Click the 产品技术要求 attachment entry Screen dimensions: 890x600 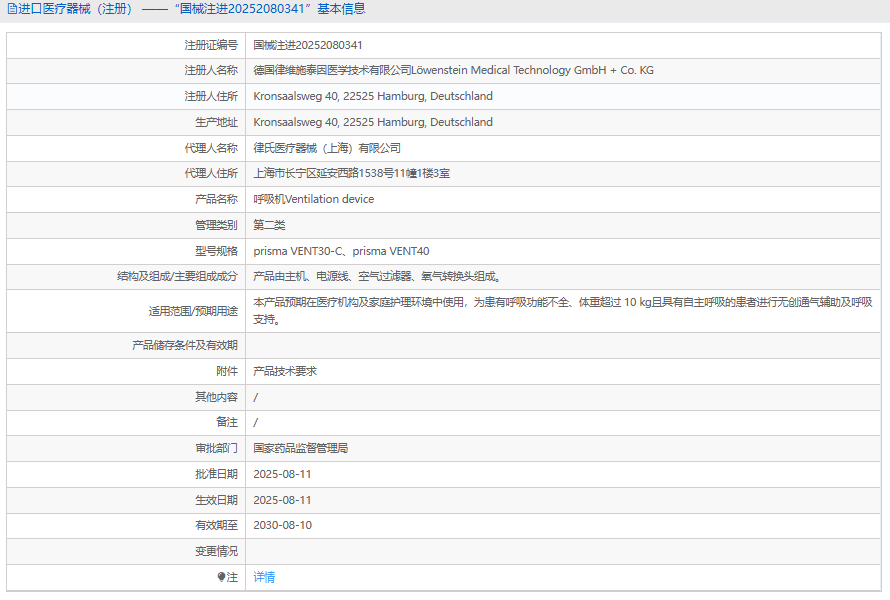coord(285,371)
